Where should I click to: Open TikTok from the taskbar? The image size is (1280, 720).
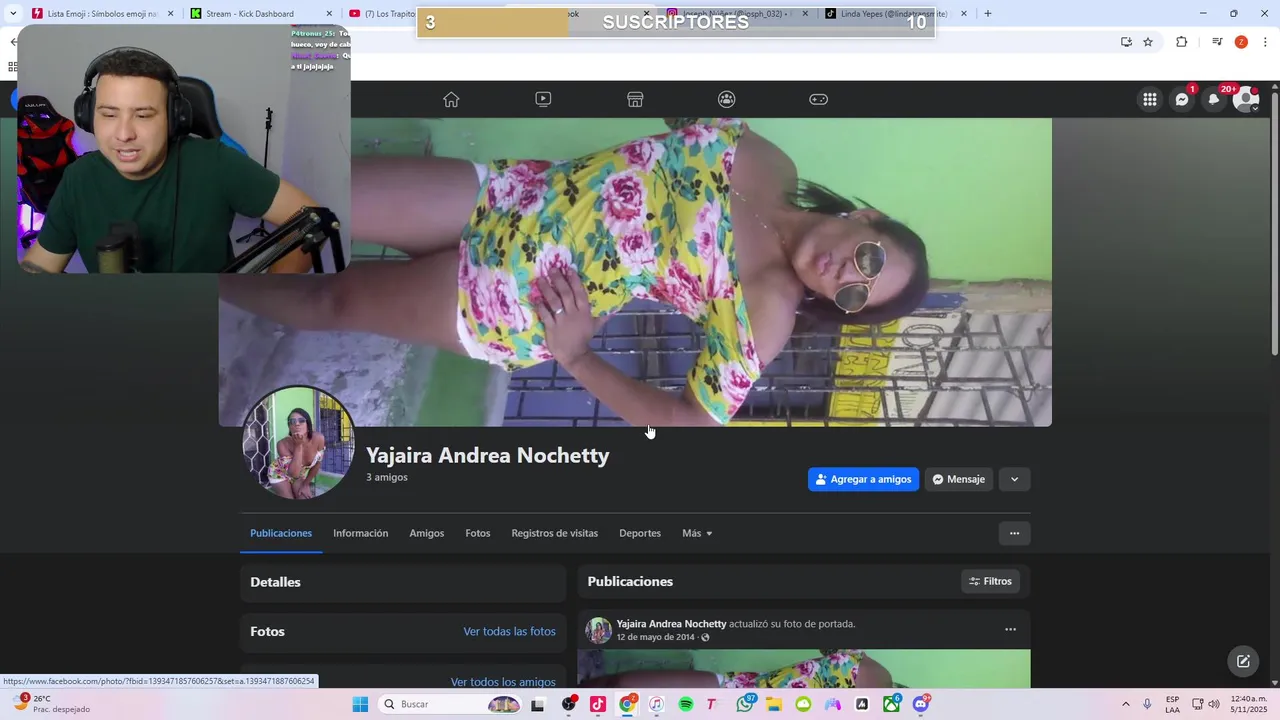click(x=598, y=704)
